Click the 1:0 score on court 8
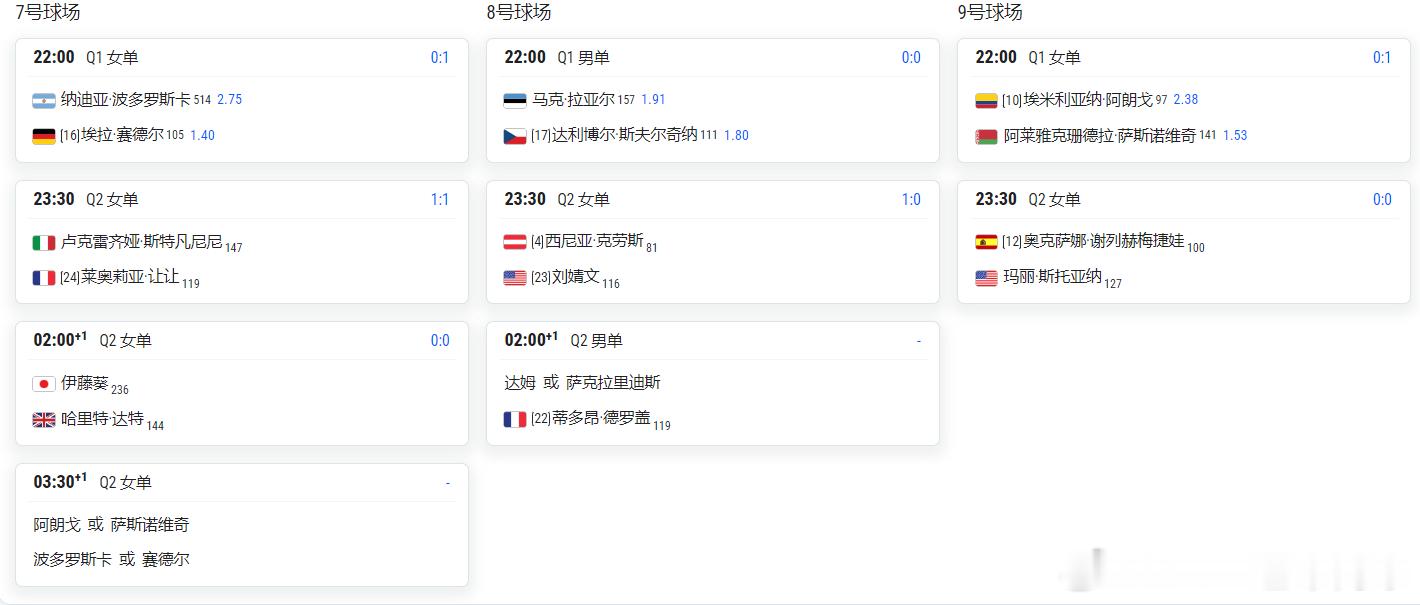1420x605 pixels. pyautogui.click(x=911, y=199)
